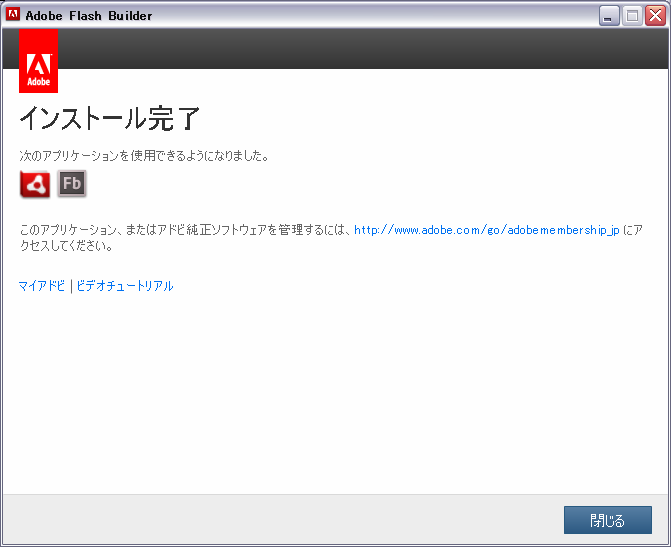Viewport: 671px width, 547px height.
Task: Click the 次のアプリケーションを使用できるようになりました text
Action: point(144,155)
